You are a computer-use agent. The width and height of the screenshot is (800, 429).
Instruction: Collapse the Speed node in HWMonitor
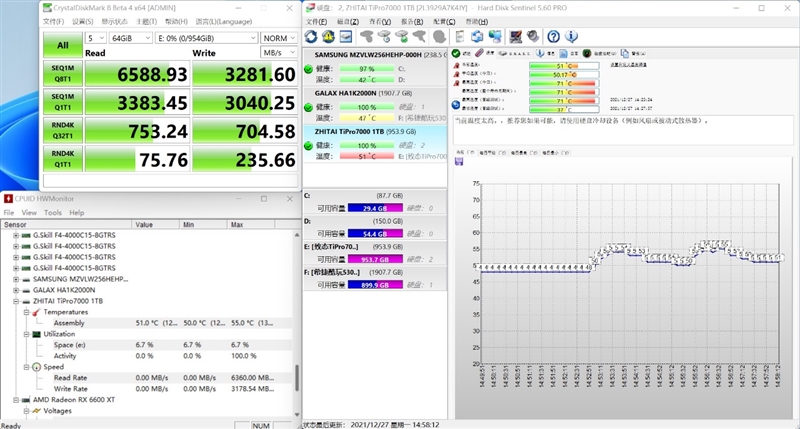26,367
